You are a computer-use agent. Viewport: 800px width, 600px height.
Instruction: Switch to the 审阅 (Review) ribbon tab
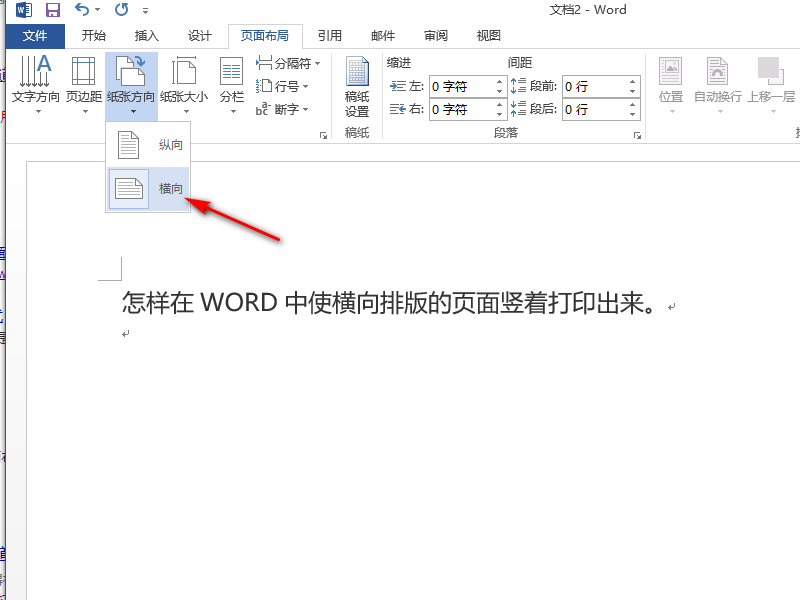435,35
